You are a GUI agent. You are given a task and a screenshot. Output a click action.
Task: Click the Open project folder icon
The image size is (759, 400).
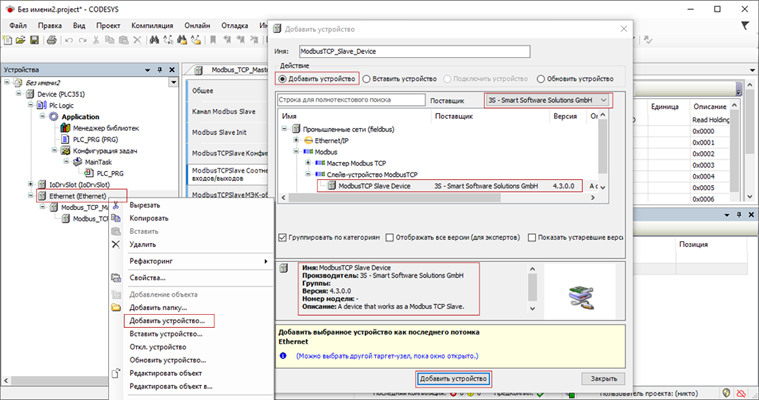click(x=20, y=40)
